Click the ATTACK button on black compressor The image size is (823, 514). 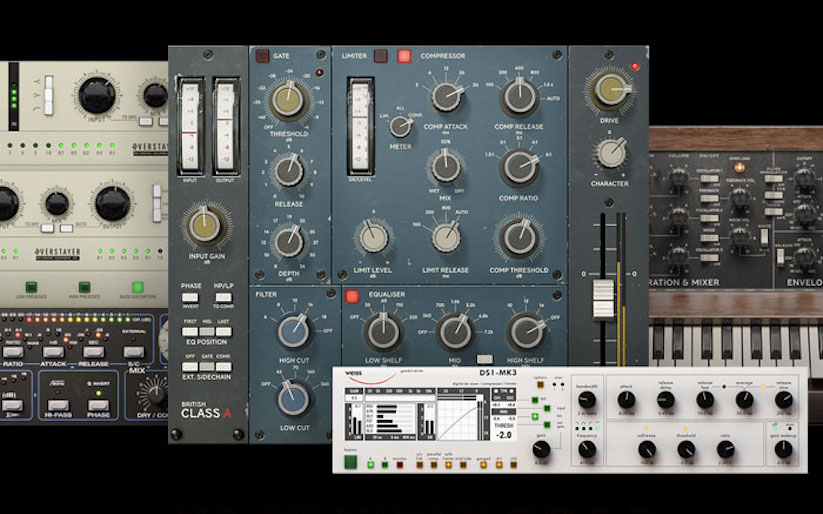(x=54, y=352)
